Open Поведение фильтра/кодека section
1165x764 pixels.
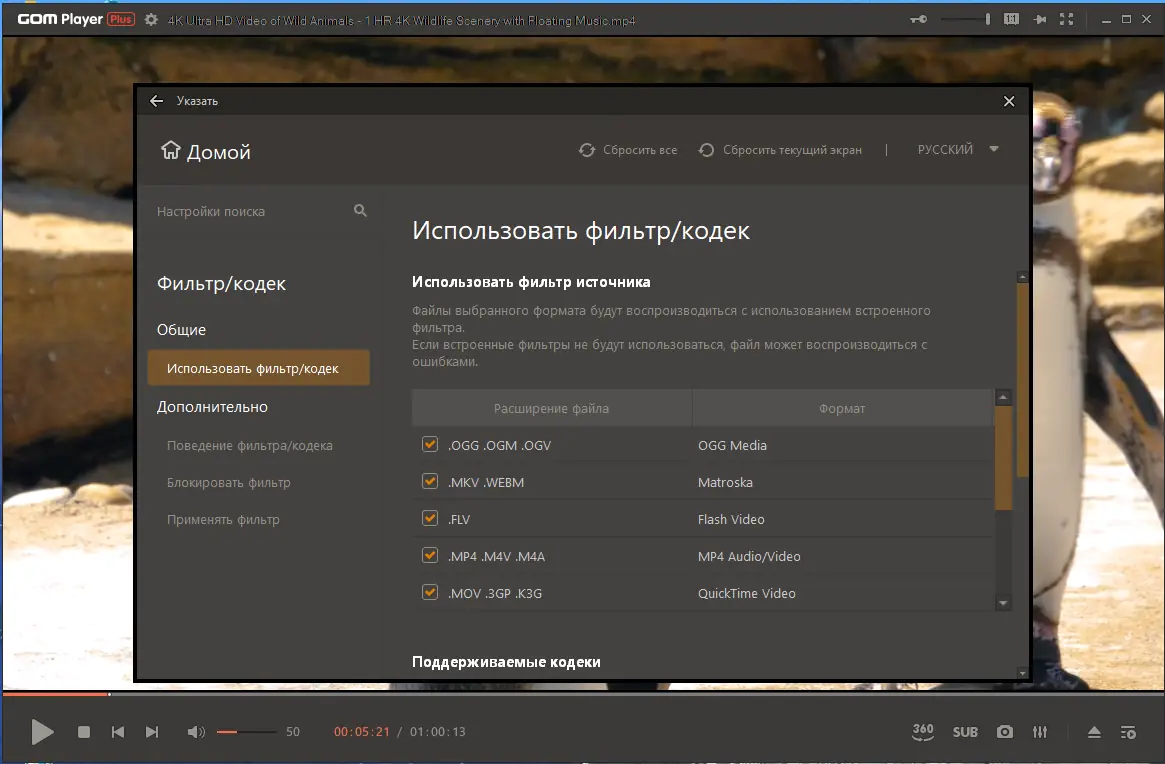(x=250, y=445)
